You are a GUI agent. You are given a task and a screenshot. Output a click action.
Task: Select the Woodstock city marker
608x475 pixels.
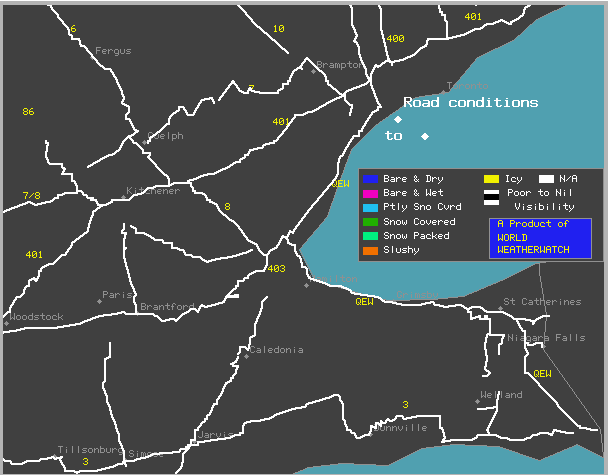click(x=6, y=323)
